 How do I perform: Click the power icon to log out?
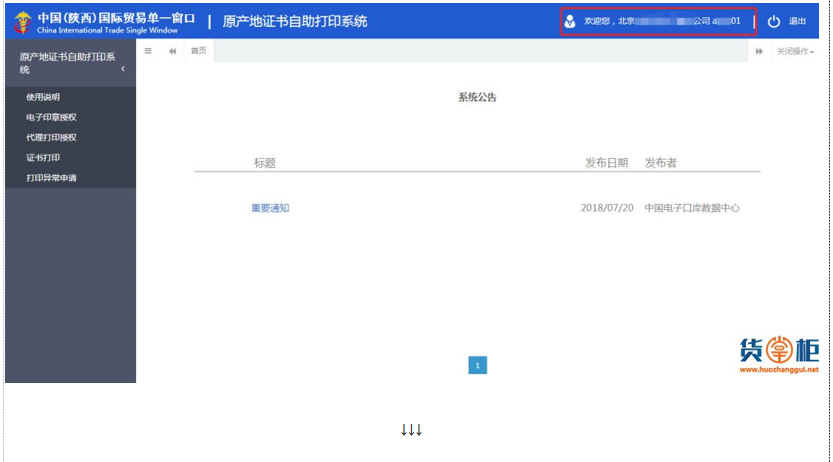773,21
